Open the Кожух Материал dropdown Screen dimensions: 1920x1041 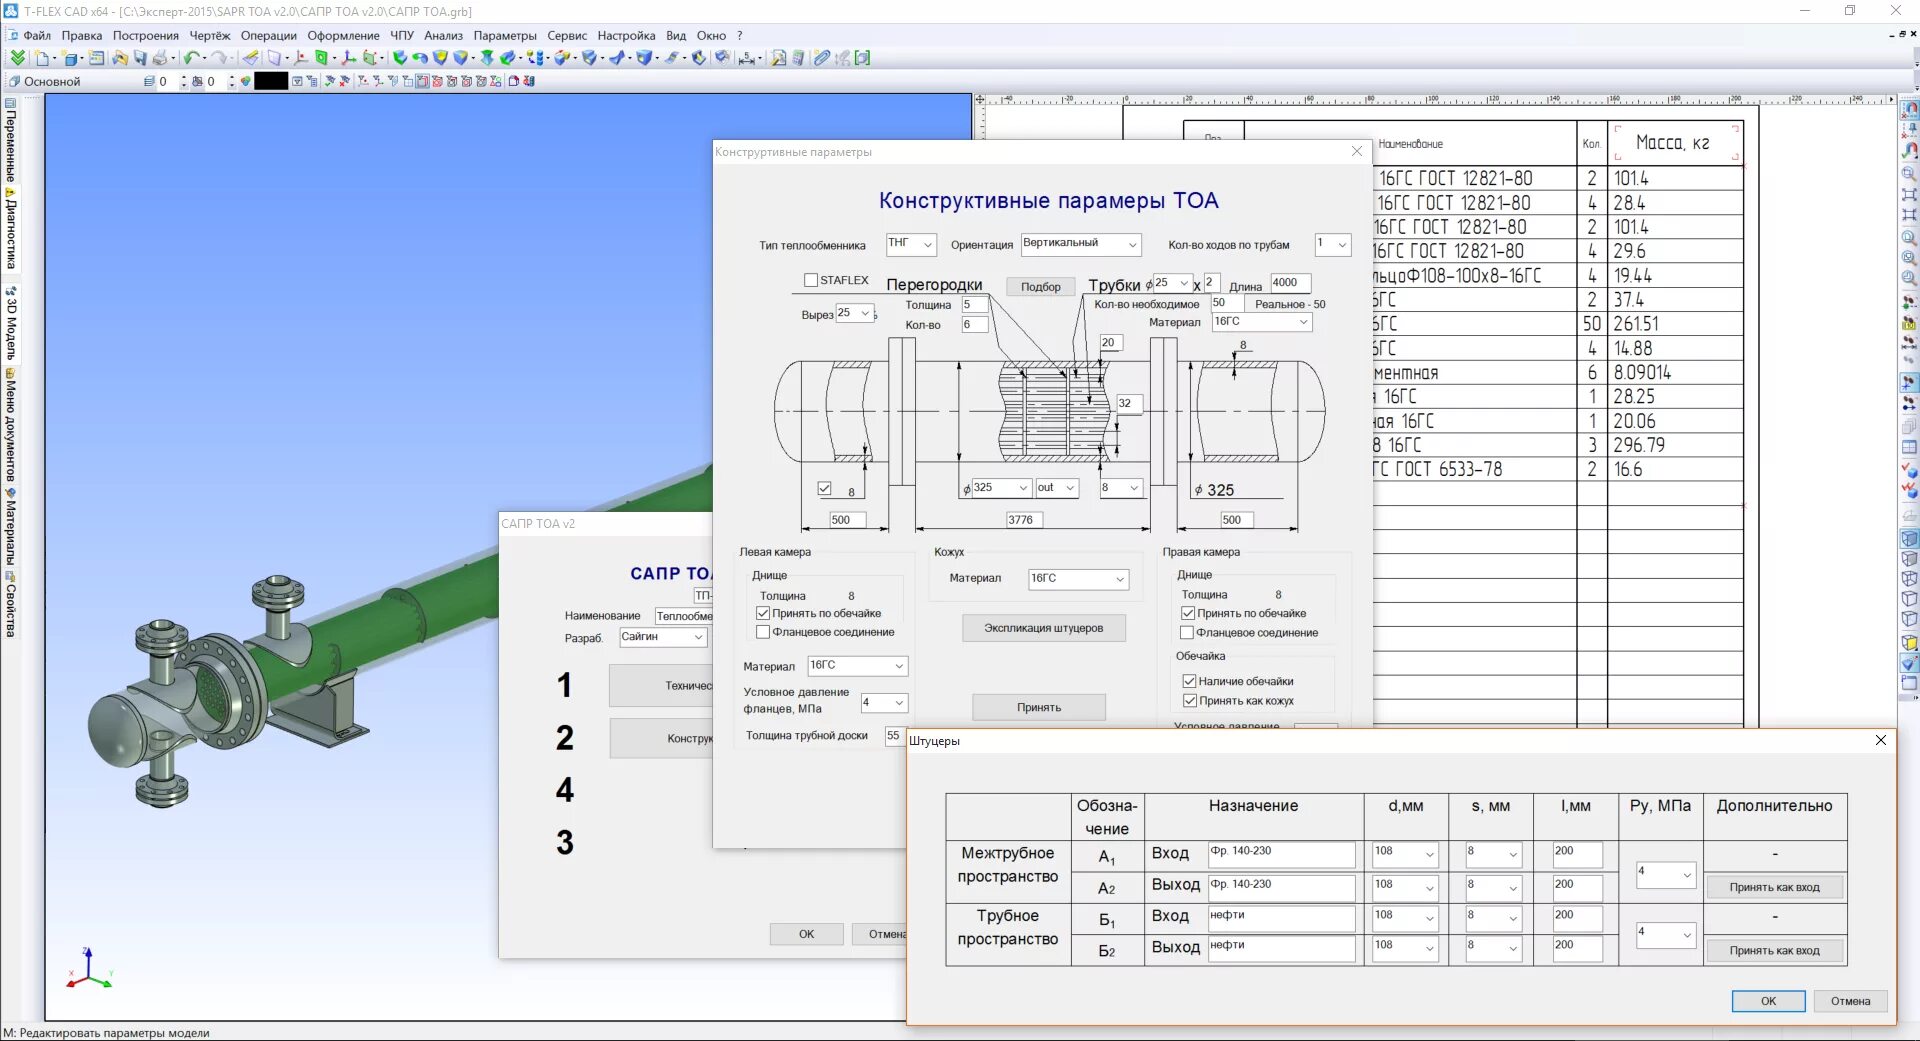pos(1079,578)
